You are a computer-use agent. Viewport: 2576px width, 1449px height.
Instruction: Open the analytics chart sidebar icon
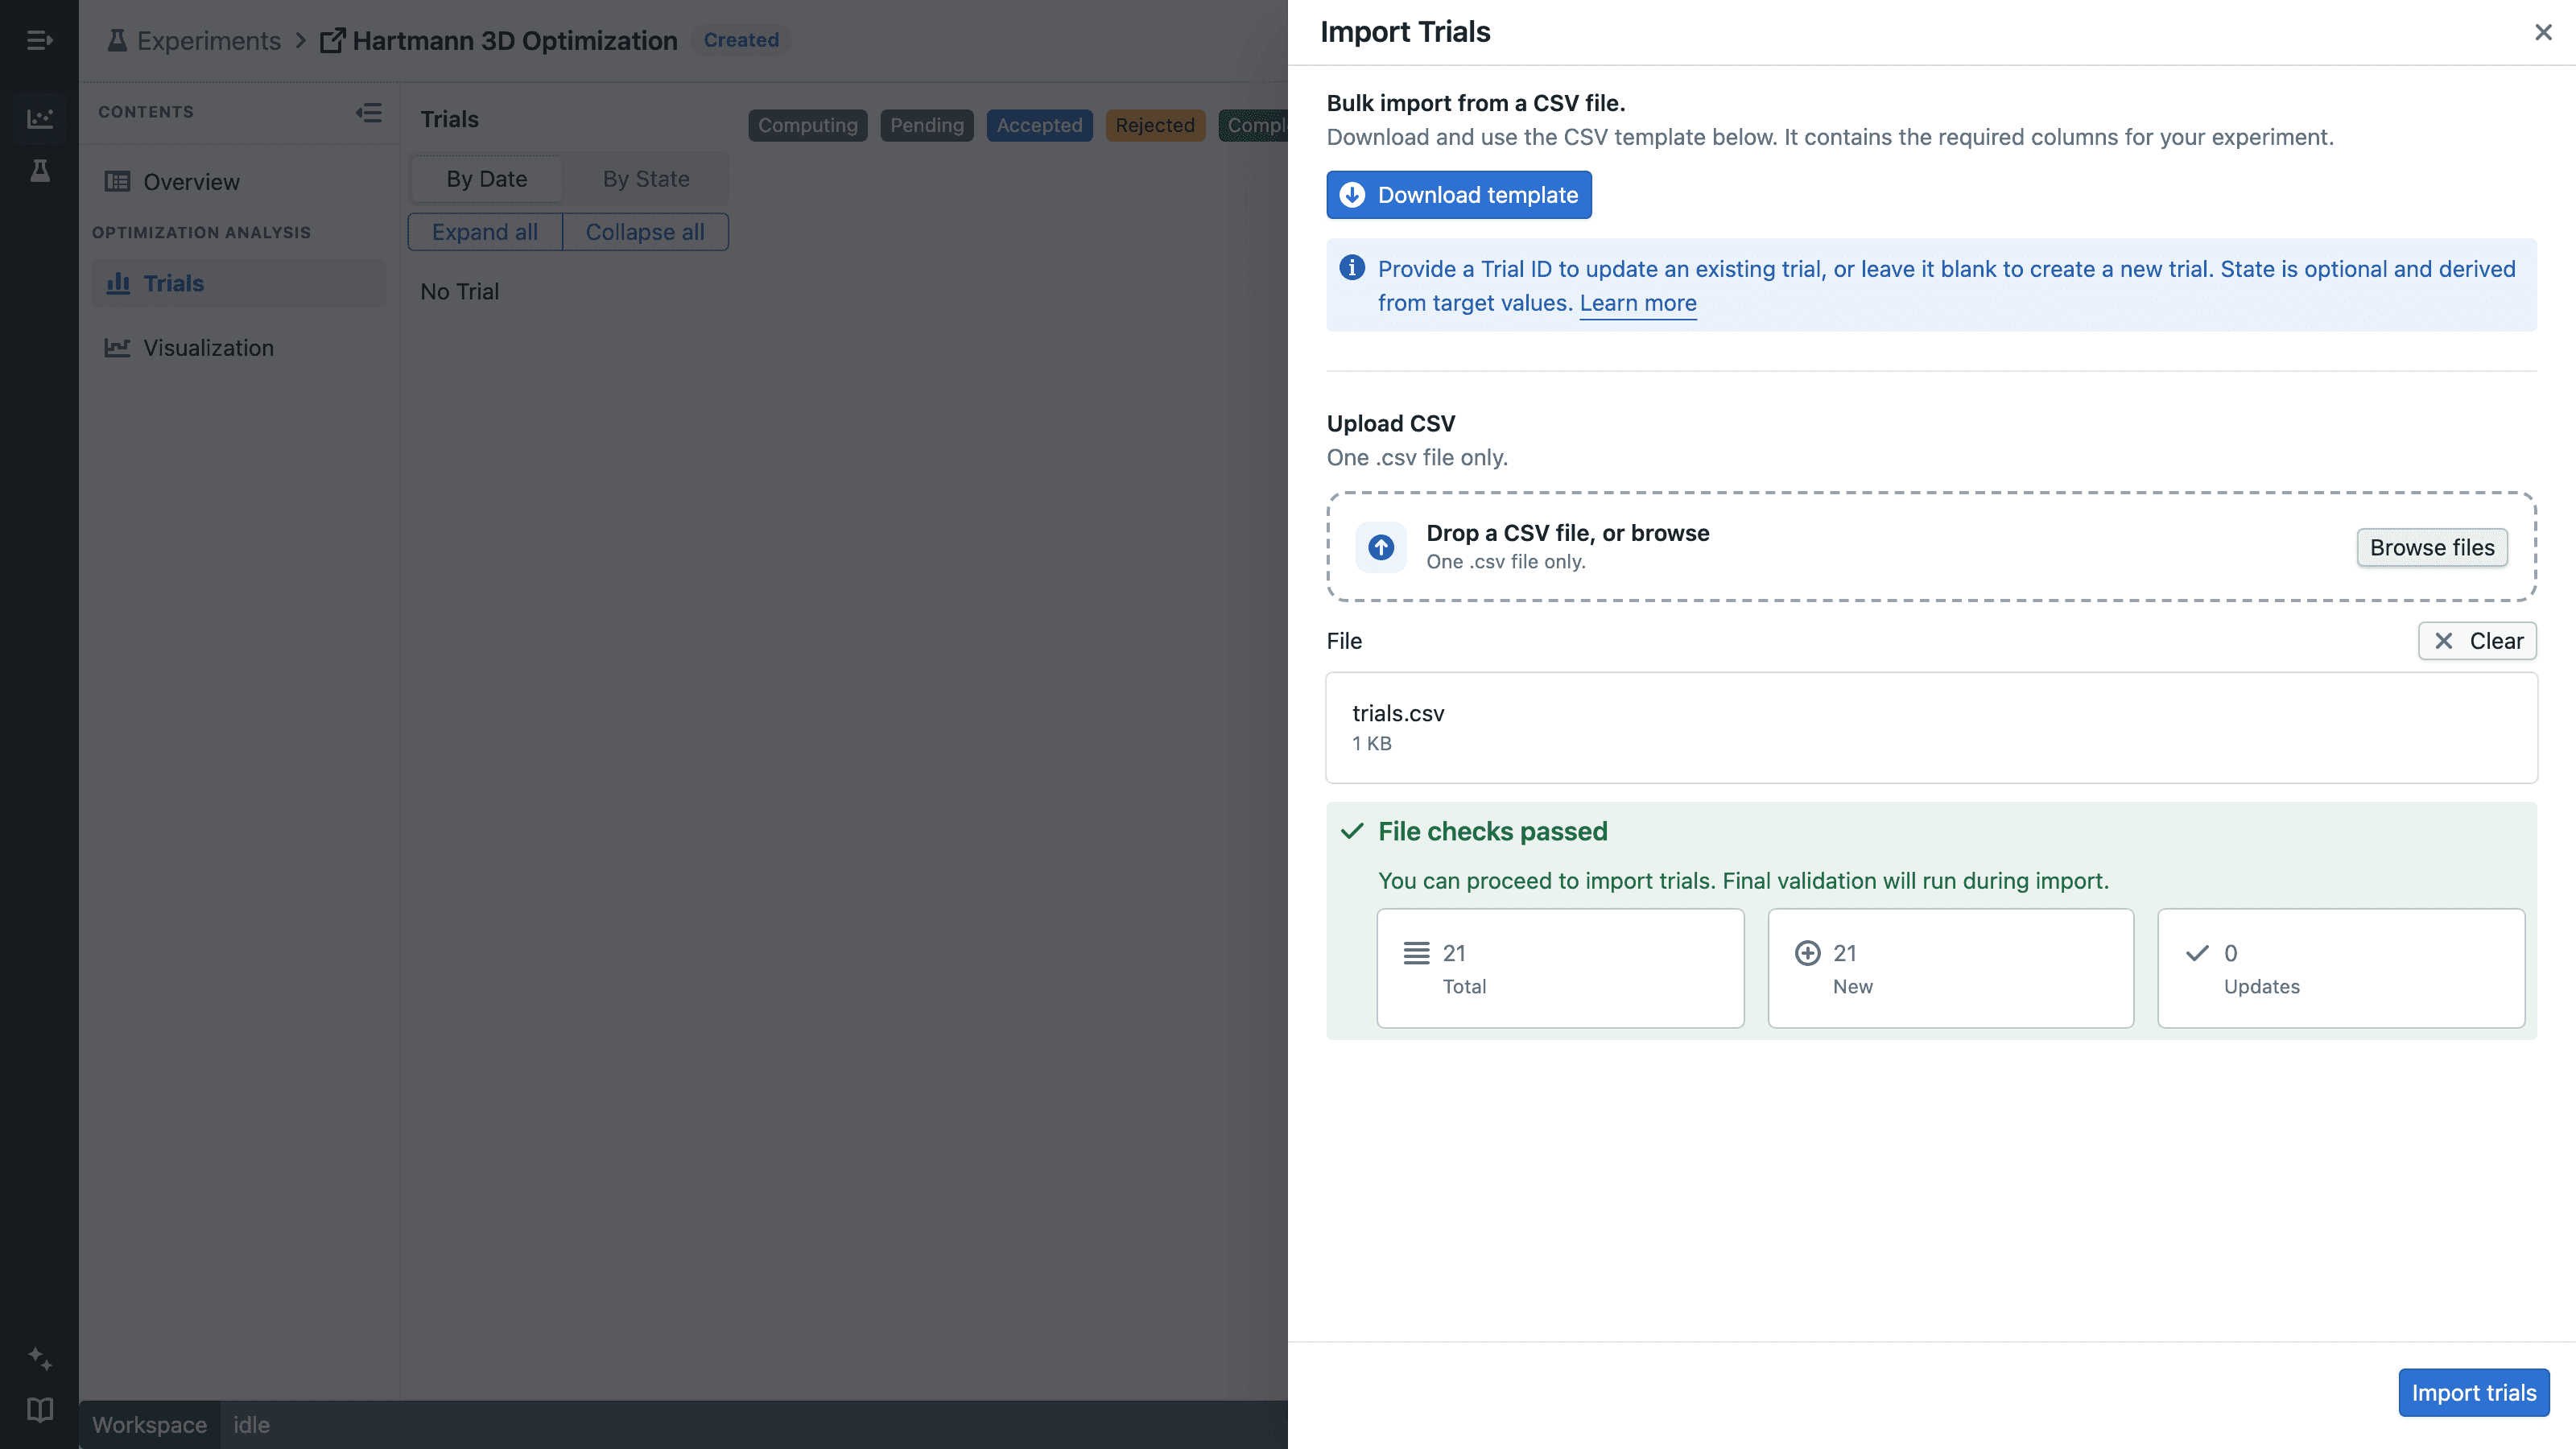[x=39, y=118]
